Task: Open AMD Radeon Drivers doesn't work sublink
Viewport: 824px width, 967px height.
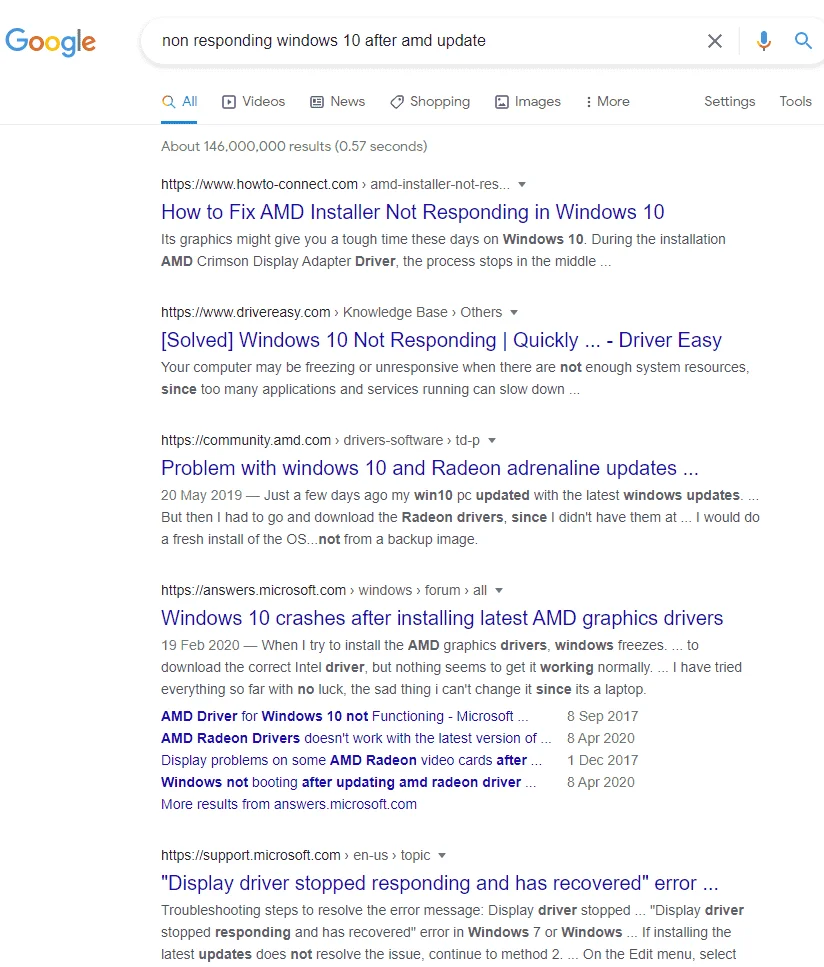Action: [356, 738]
